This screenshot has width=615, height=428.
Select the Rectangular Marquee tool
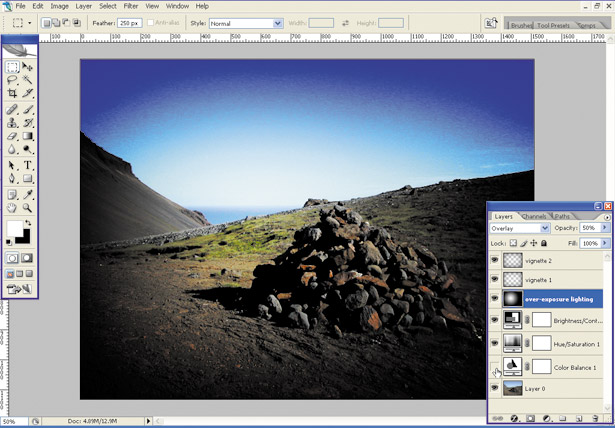[12, 67]
